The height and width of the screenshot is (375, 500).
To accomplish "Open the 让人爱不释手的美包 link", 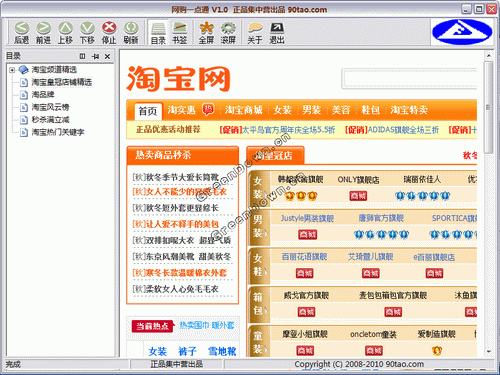I will click(x=176, y=224).
